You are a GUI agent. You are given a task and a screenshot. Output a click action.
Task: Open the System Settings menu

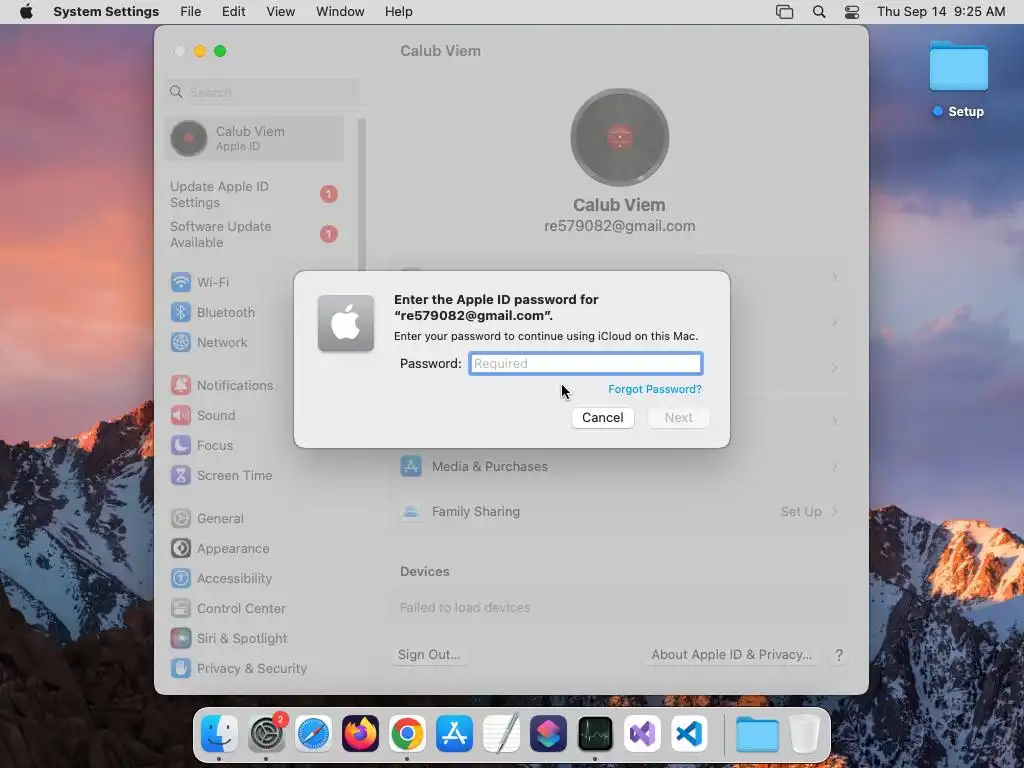coord(106,12)
